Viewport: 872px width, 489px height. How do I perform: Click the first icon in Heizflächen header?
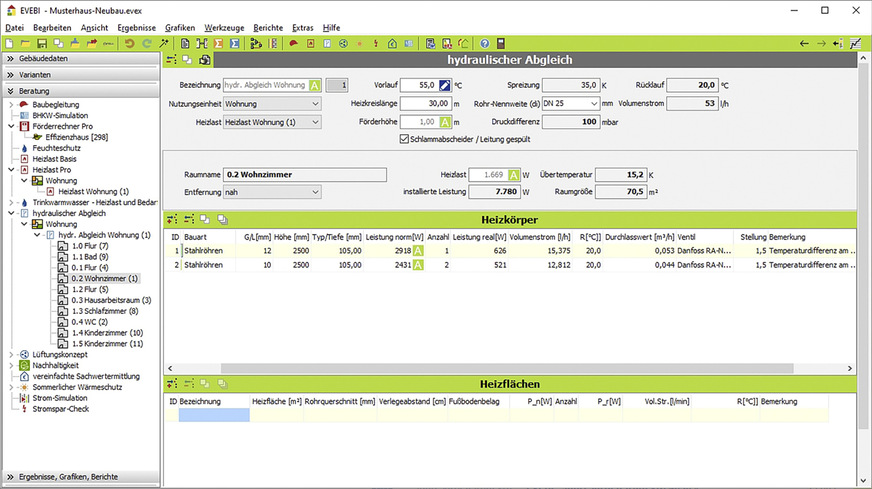(172, 384)
